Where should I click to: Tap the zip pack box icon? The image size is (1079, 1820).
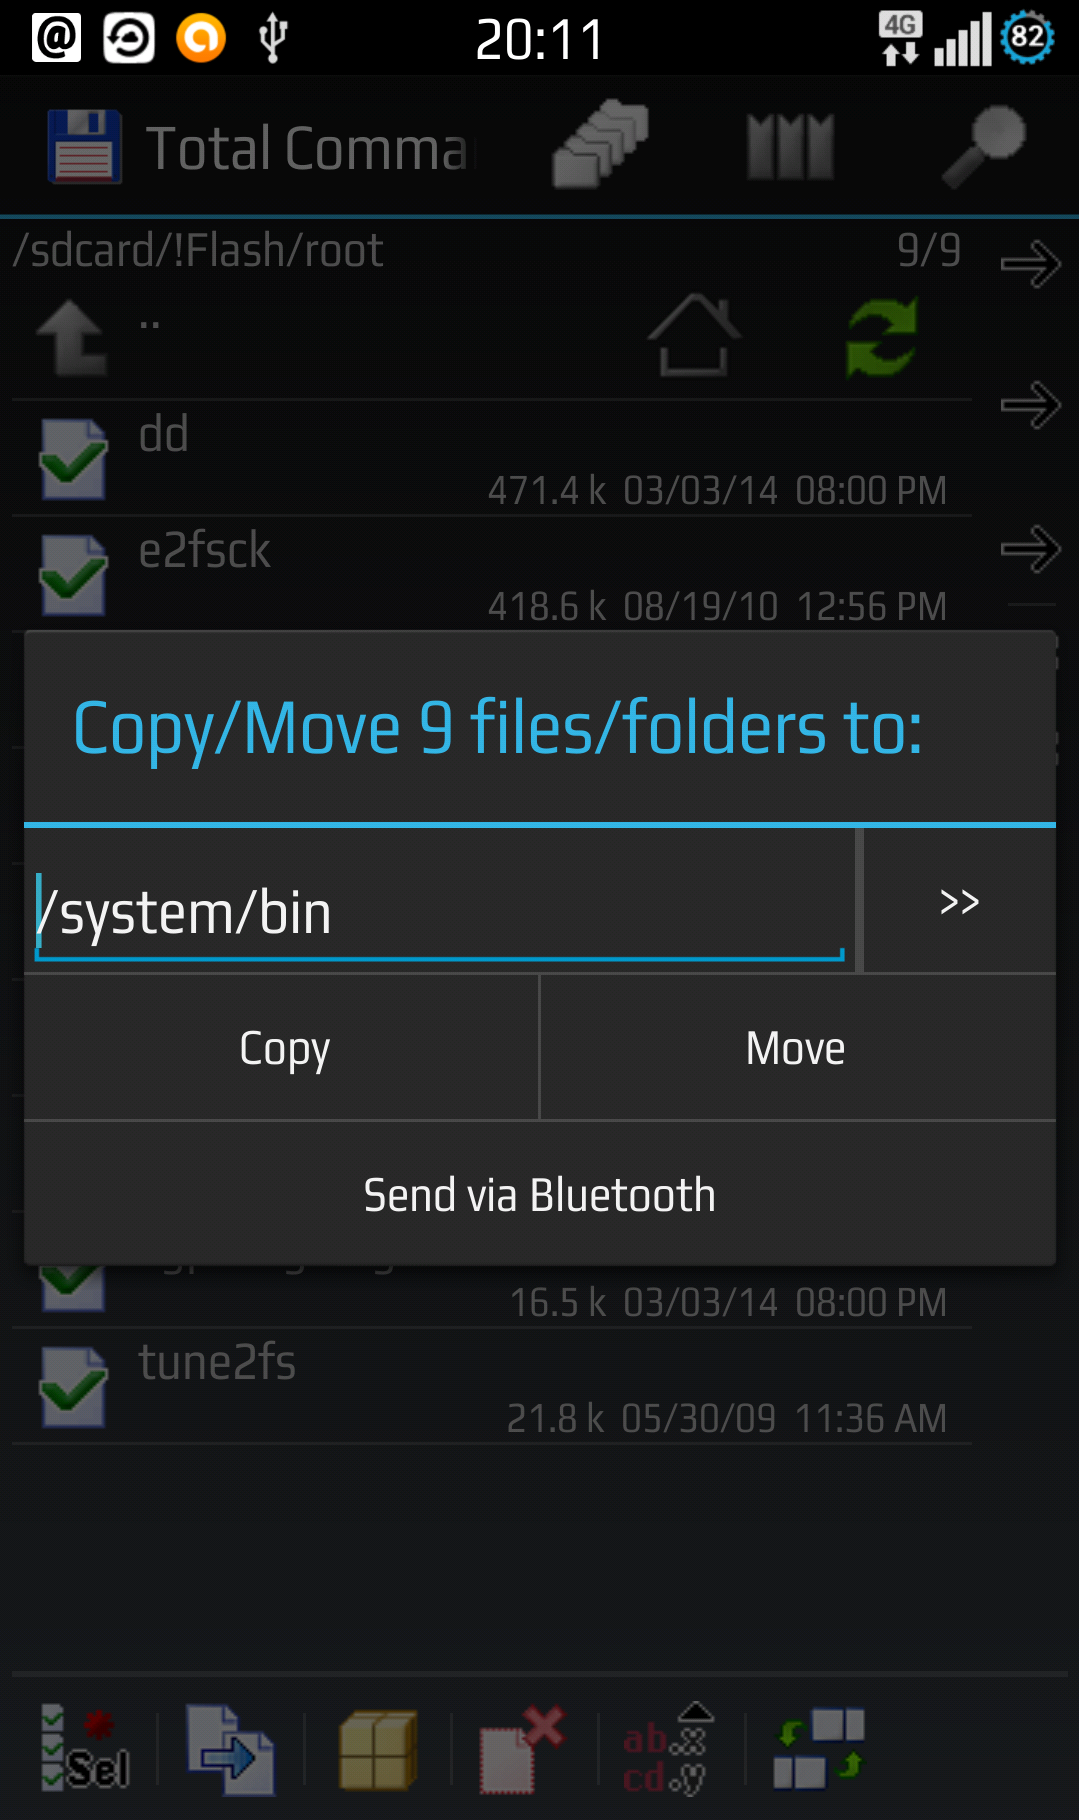378,1750
